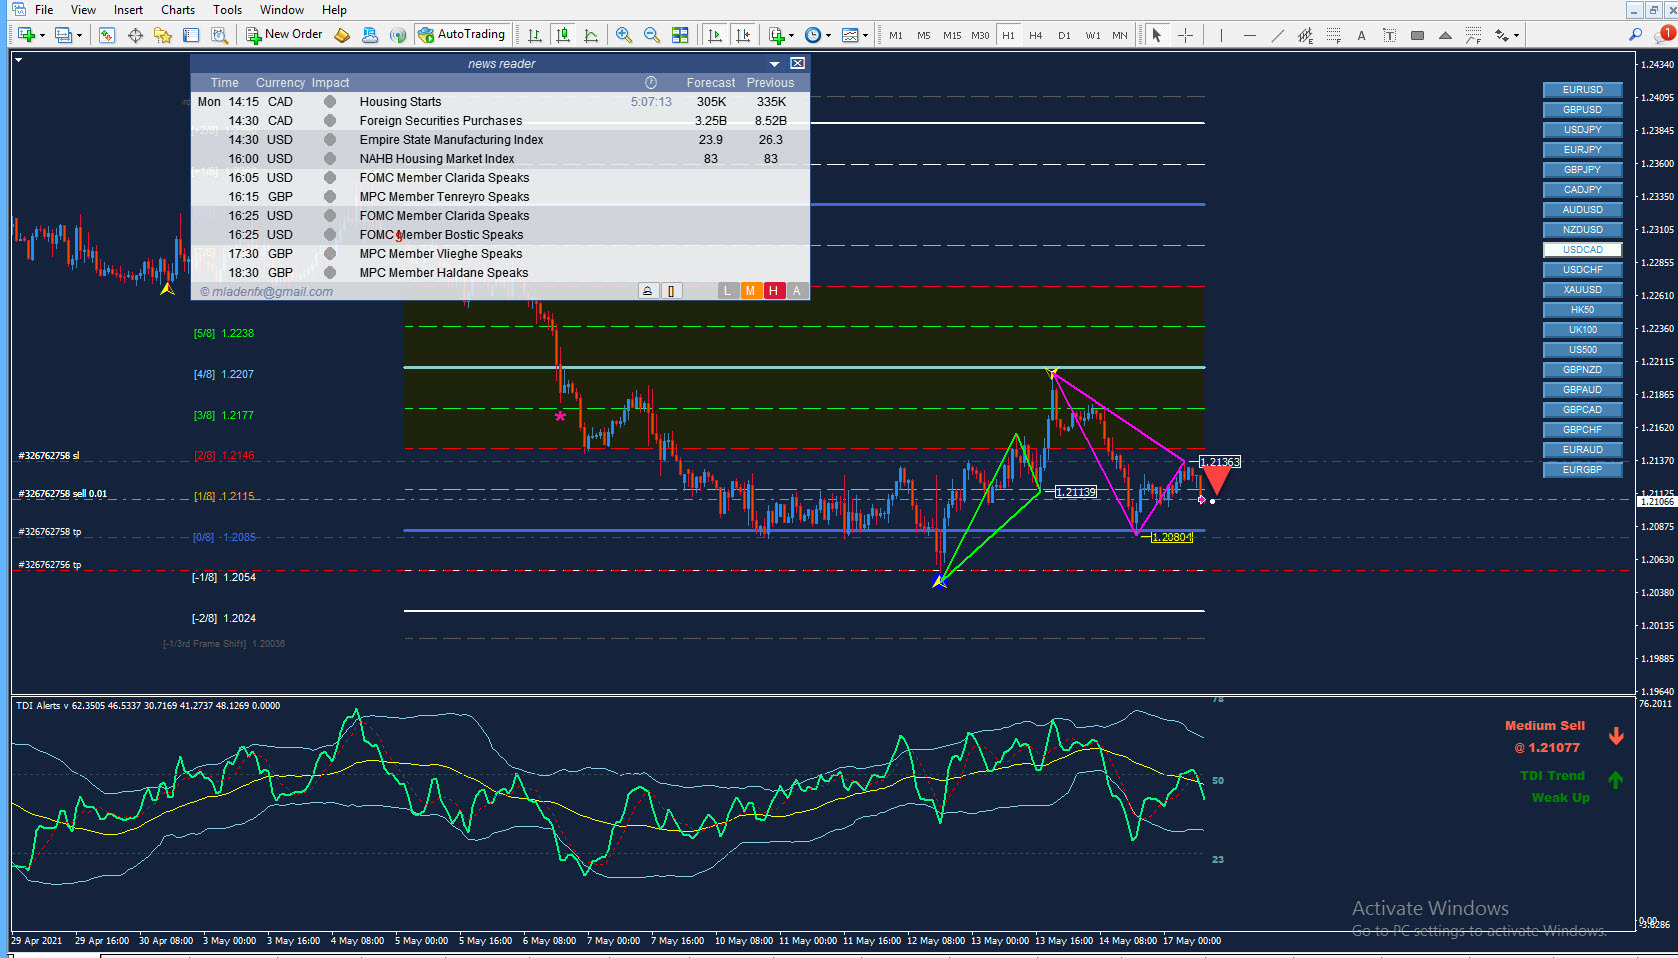Toggle high impact 'H' news filter
The image size is (1678, 958).
click(773, 291)
